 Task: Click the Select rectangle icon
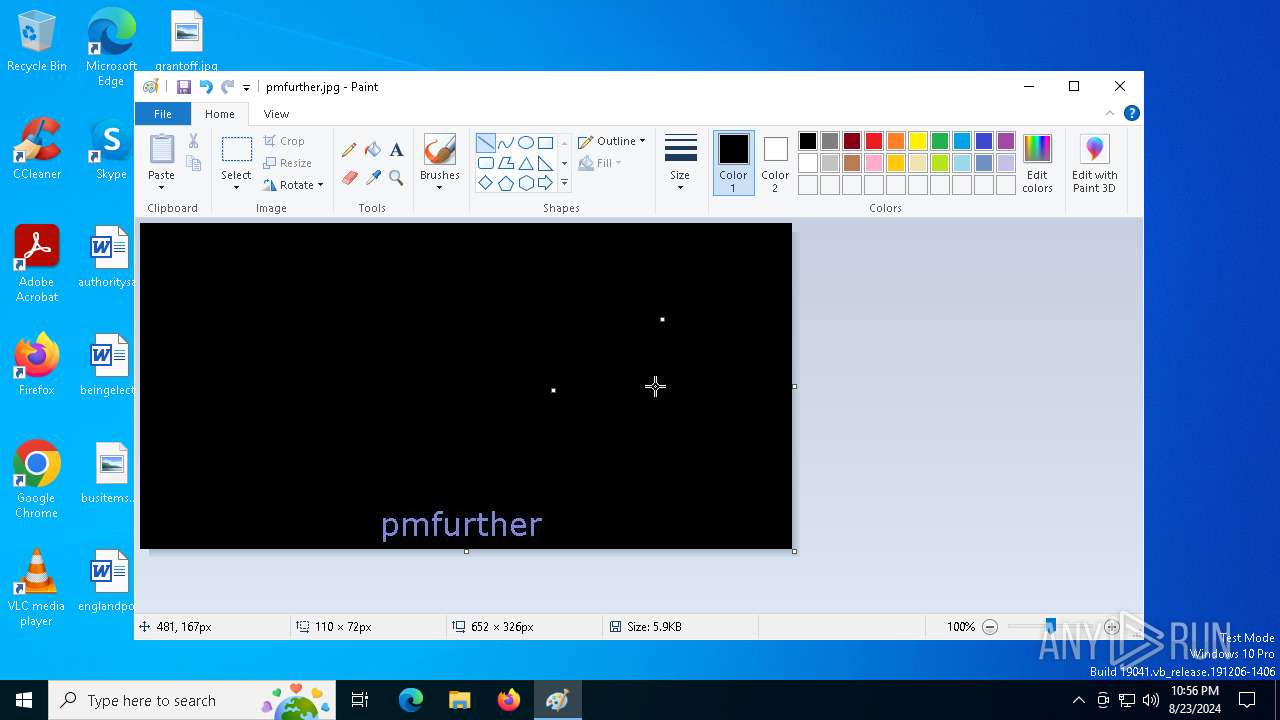click(236, 150)
